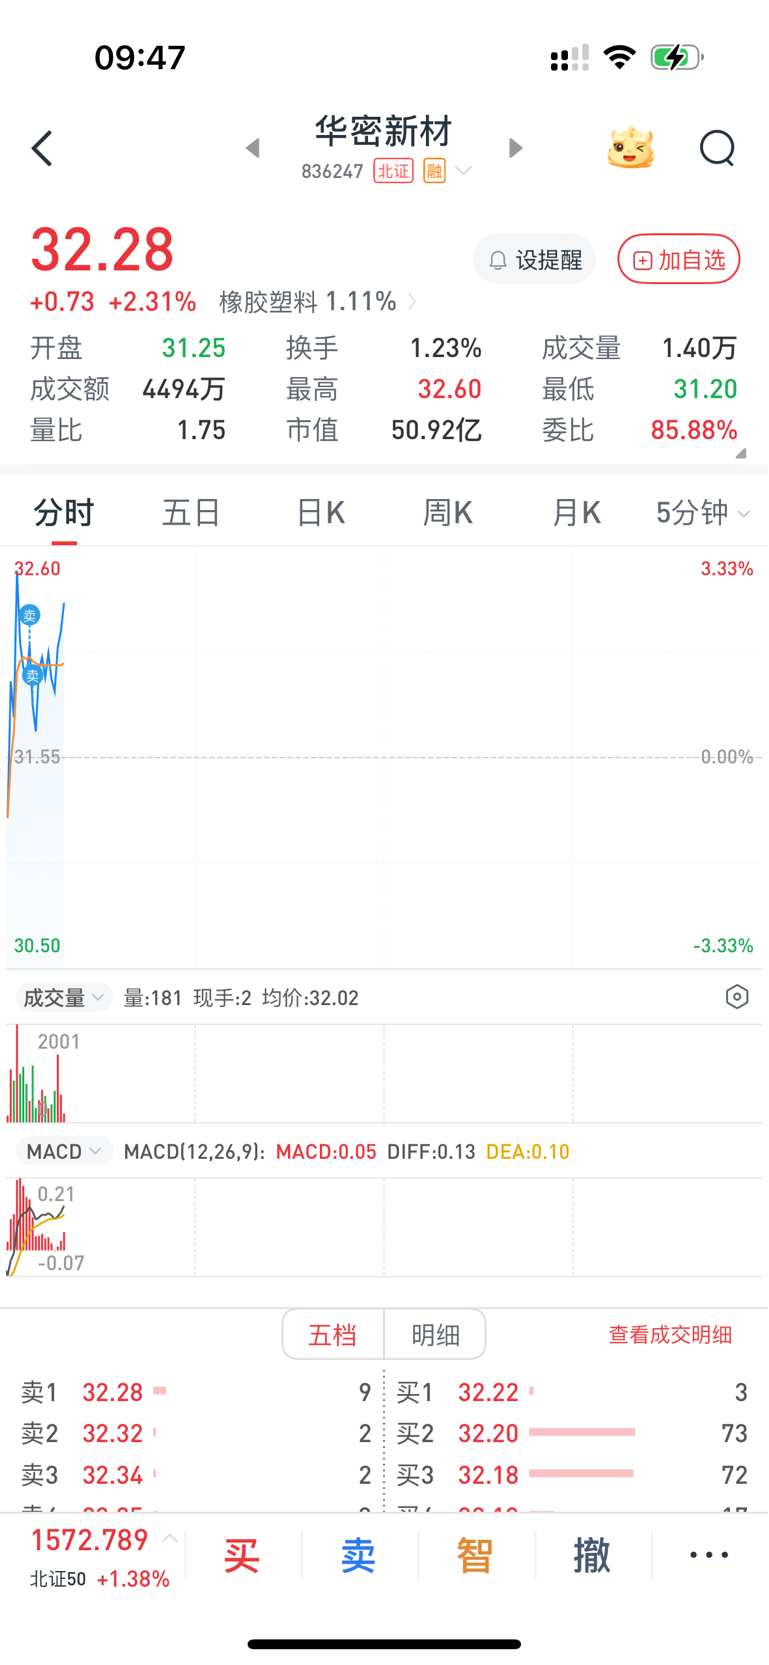The height and width of the screenshot is (1665, 769).
Task: Tap the winking cat mascot icon
Action: click(x=631, y=148)
